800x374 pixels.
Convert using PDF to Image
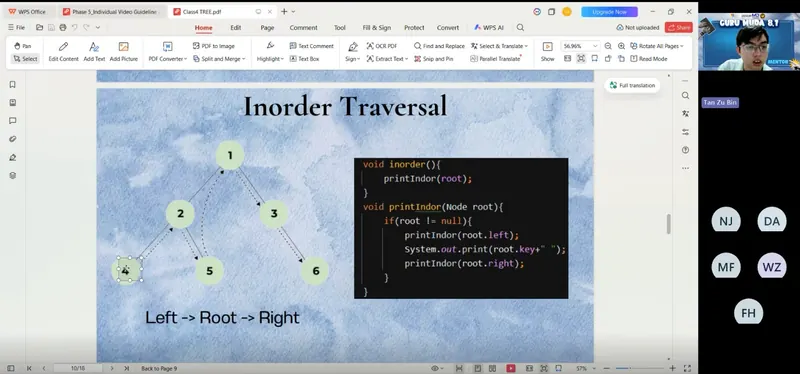[213, 46]
